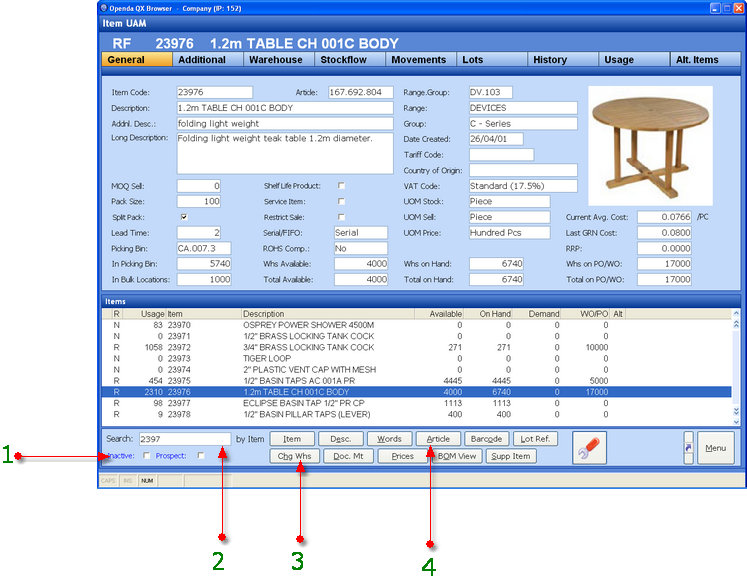This screenshot has height=586, width=747.
Task: View the History tab
Action: (563, 60)
